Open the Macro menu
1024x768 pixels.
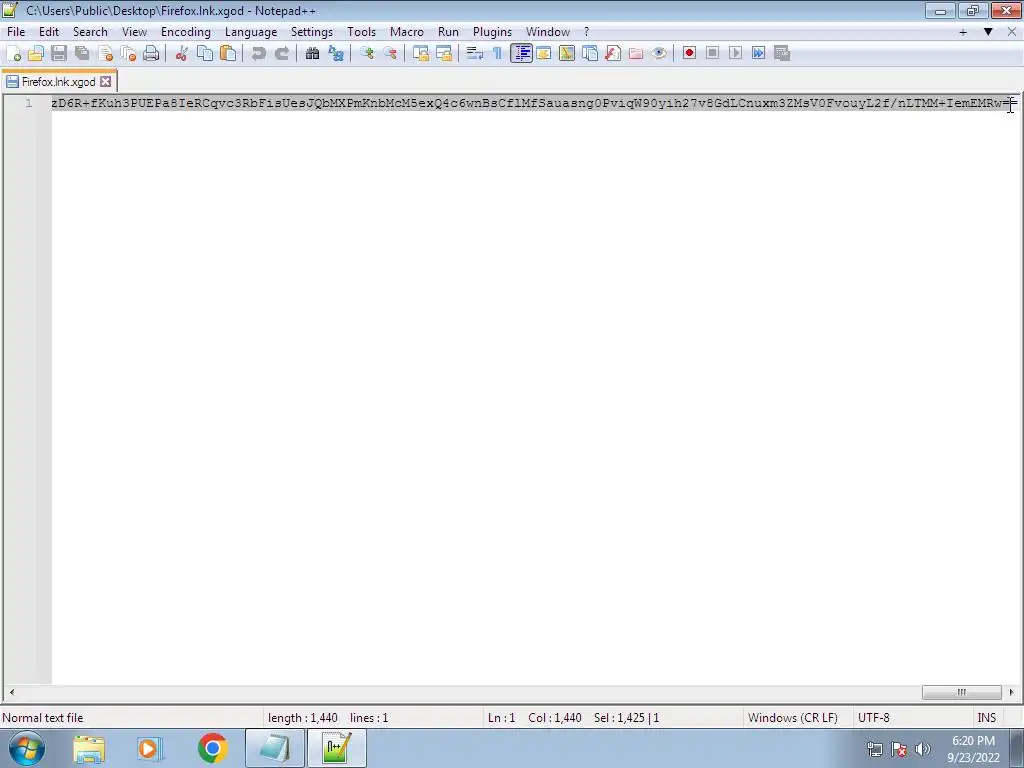click(x=407, y=32)
